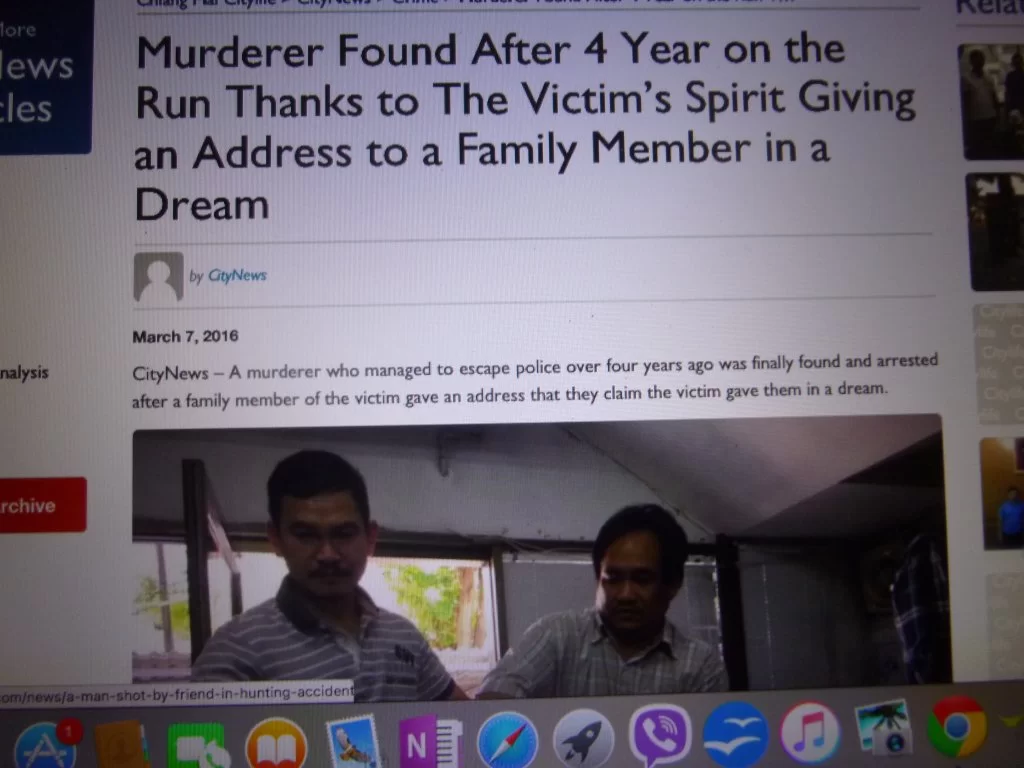The image size is (1024, 768).
Task: Switch to Google Chrome in dock
Action: click(x=957, y=727)
